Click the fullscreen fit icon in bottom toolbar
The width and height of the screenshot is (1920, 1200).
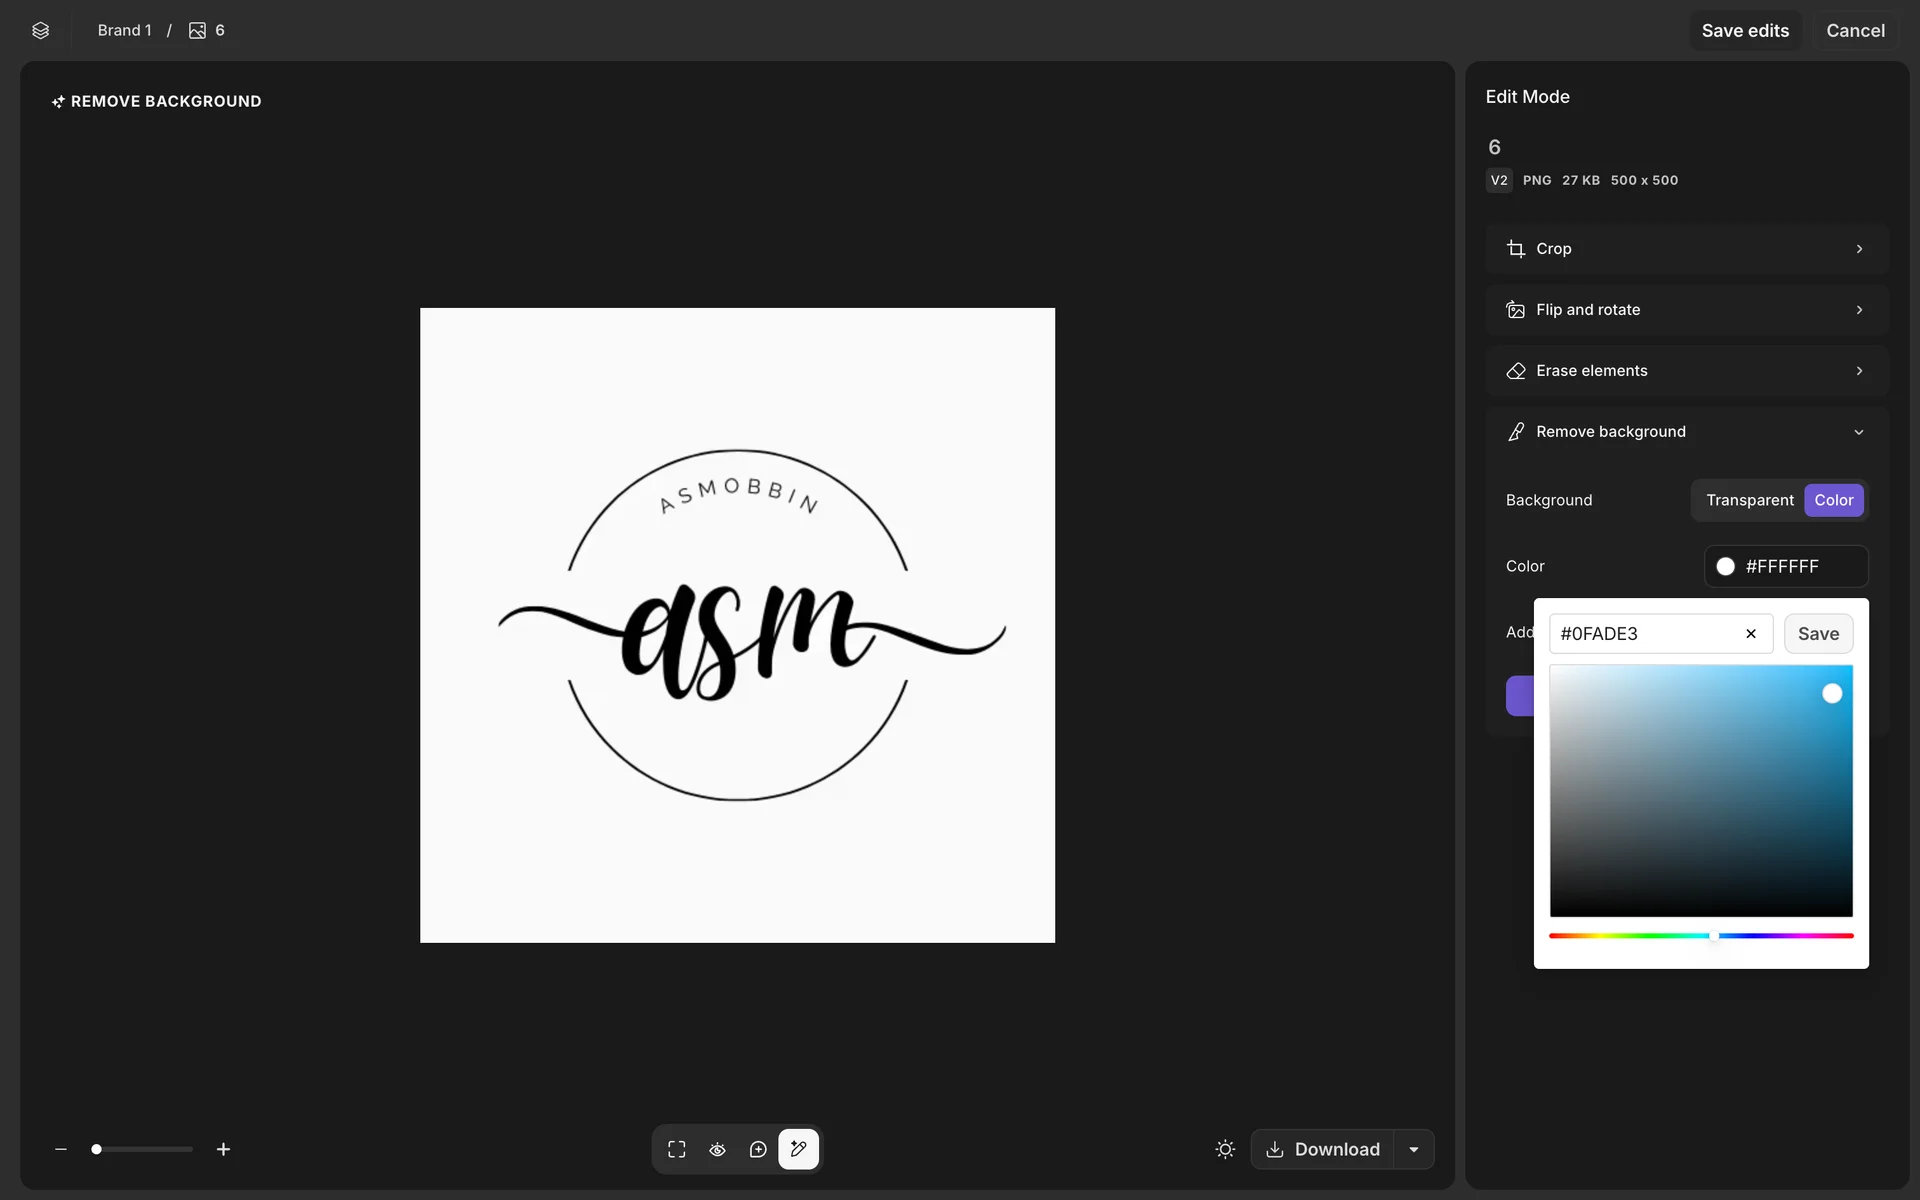pos(677,1149)
